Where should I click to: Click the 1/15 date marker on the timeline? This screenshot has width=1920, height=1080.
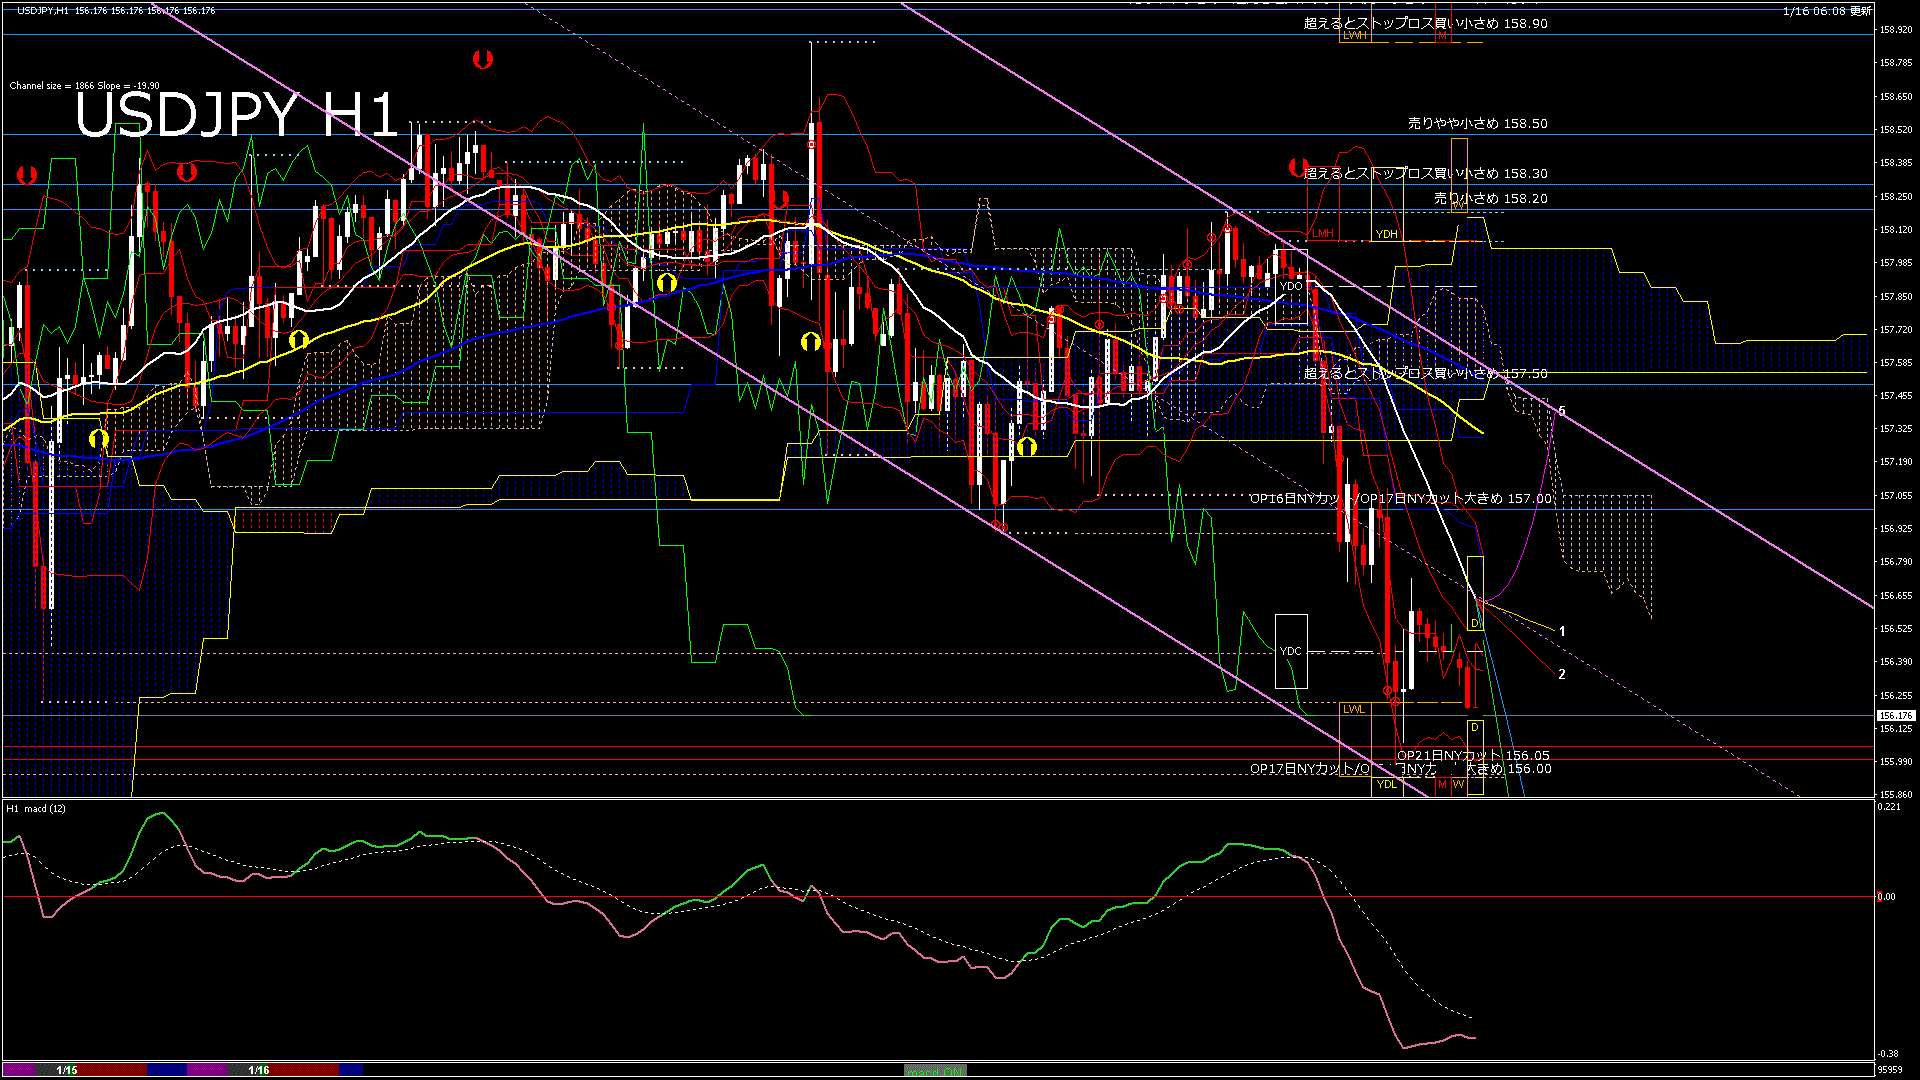point(67,1070)
